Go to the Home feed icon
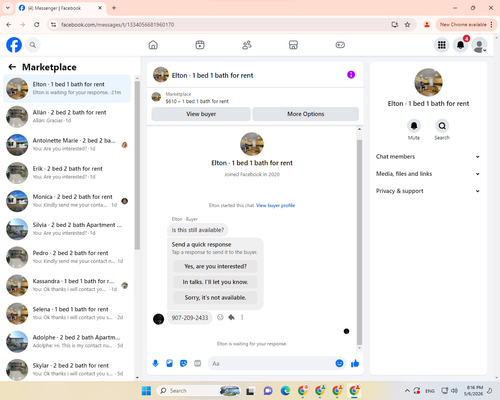 153,45
